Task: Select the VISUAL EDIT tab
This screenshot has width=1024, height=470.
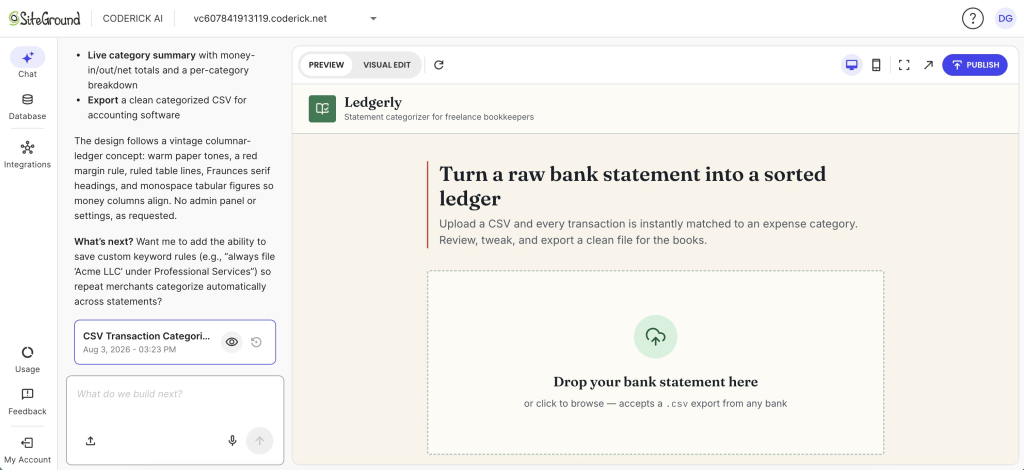Action: tap(387, 65)
